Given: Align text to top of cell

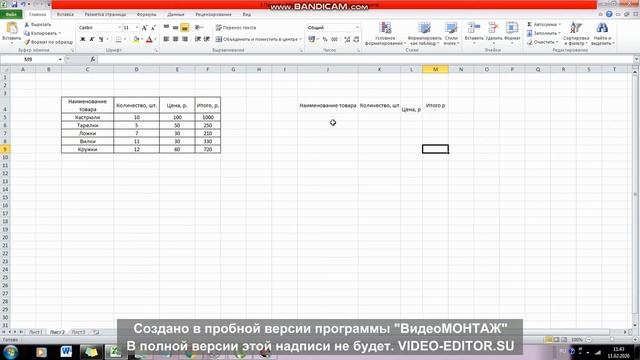Looking at the screenshot, I should (x=167, y=27).
